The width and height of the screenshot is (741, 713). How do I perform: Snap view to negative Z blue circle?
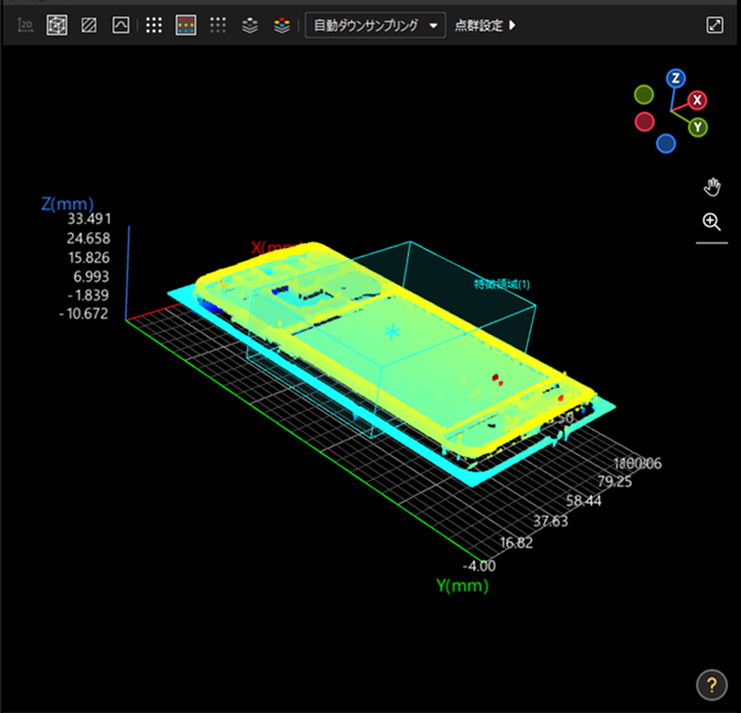click(666, 144)
